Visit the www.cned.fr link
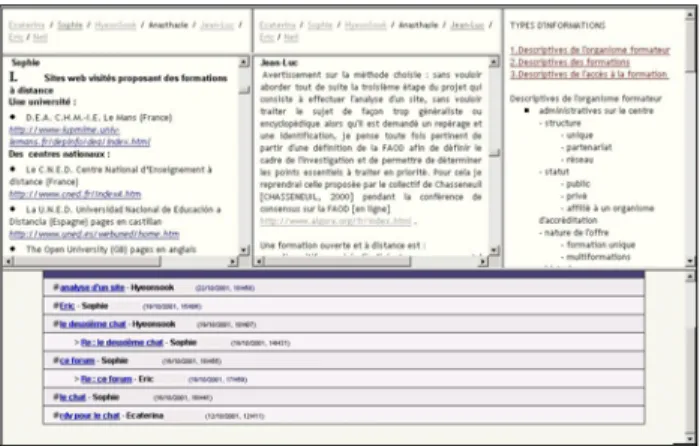The image size is (700, 446). (x=75, y=194)
